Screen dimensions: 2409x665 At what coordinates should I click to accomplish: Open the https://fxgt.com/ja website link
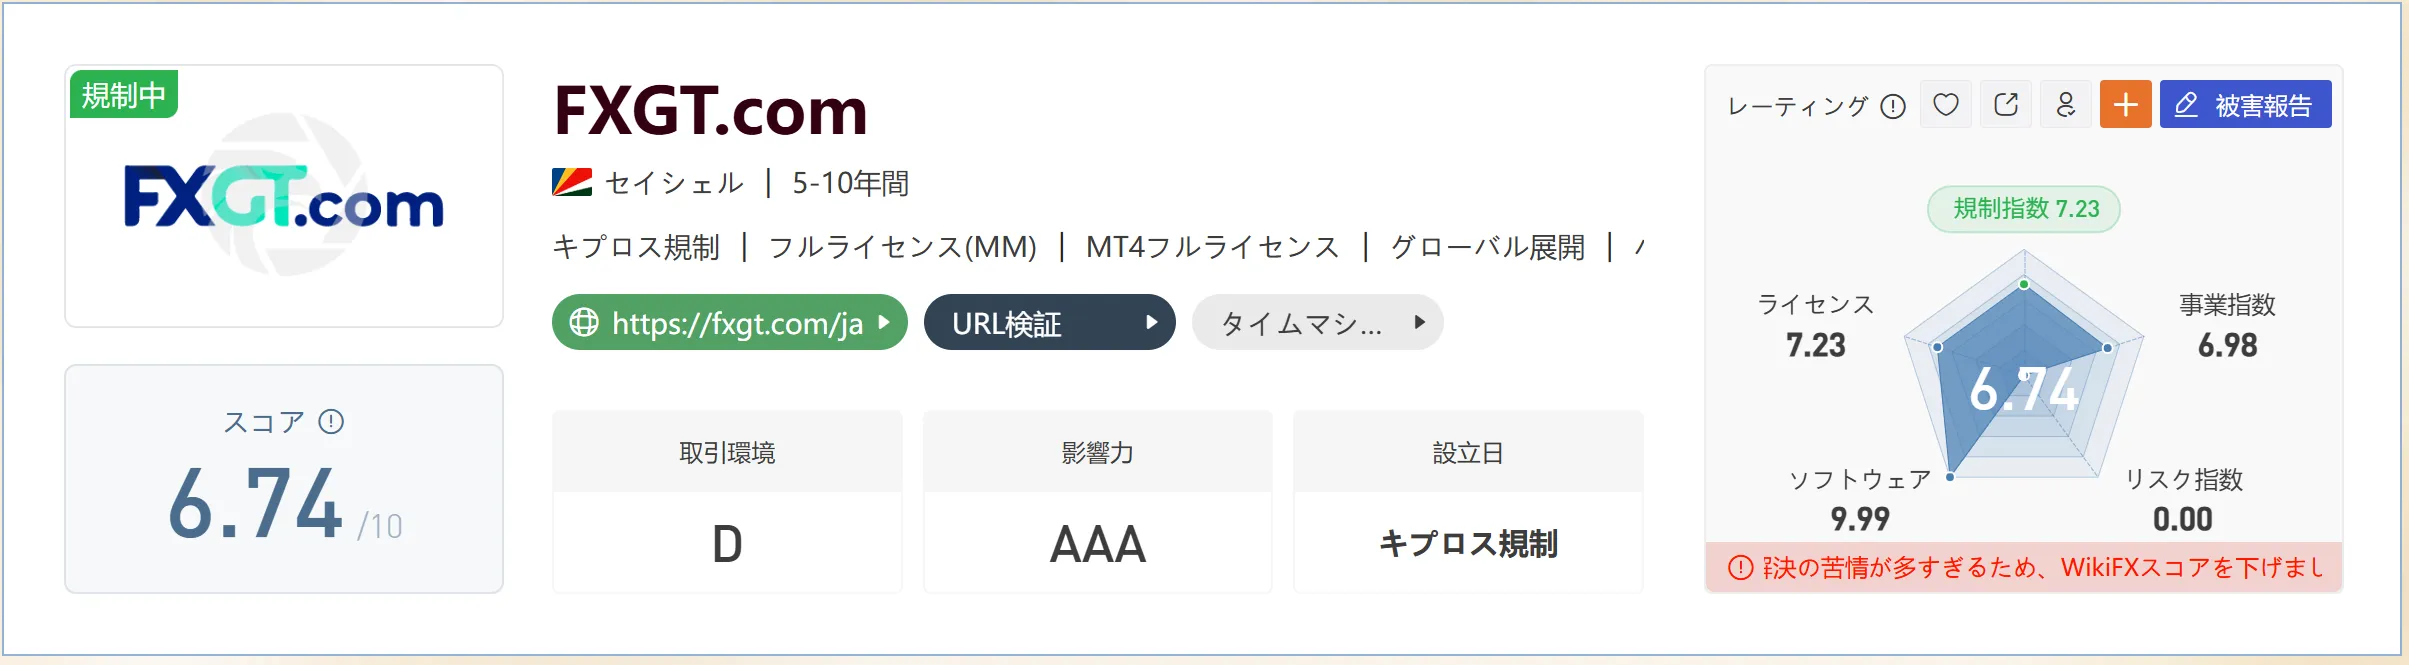pos(729,322)
